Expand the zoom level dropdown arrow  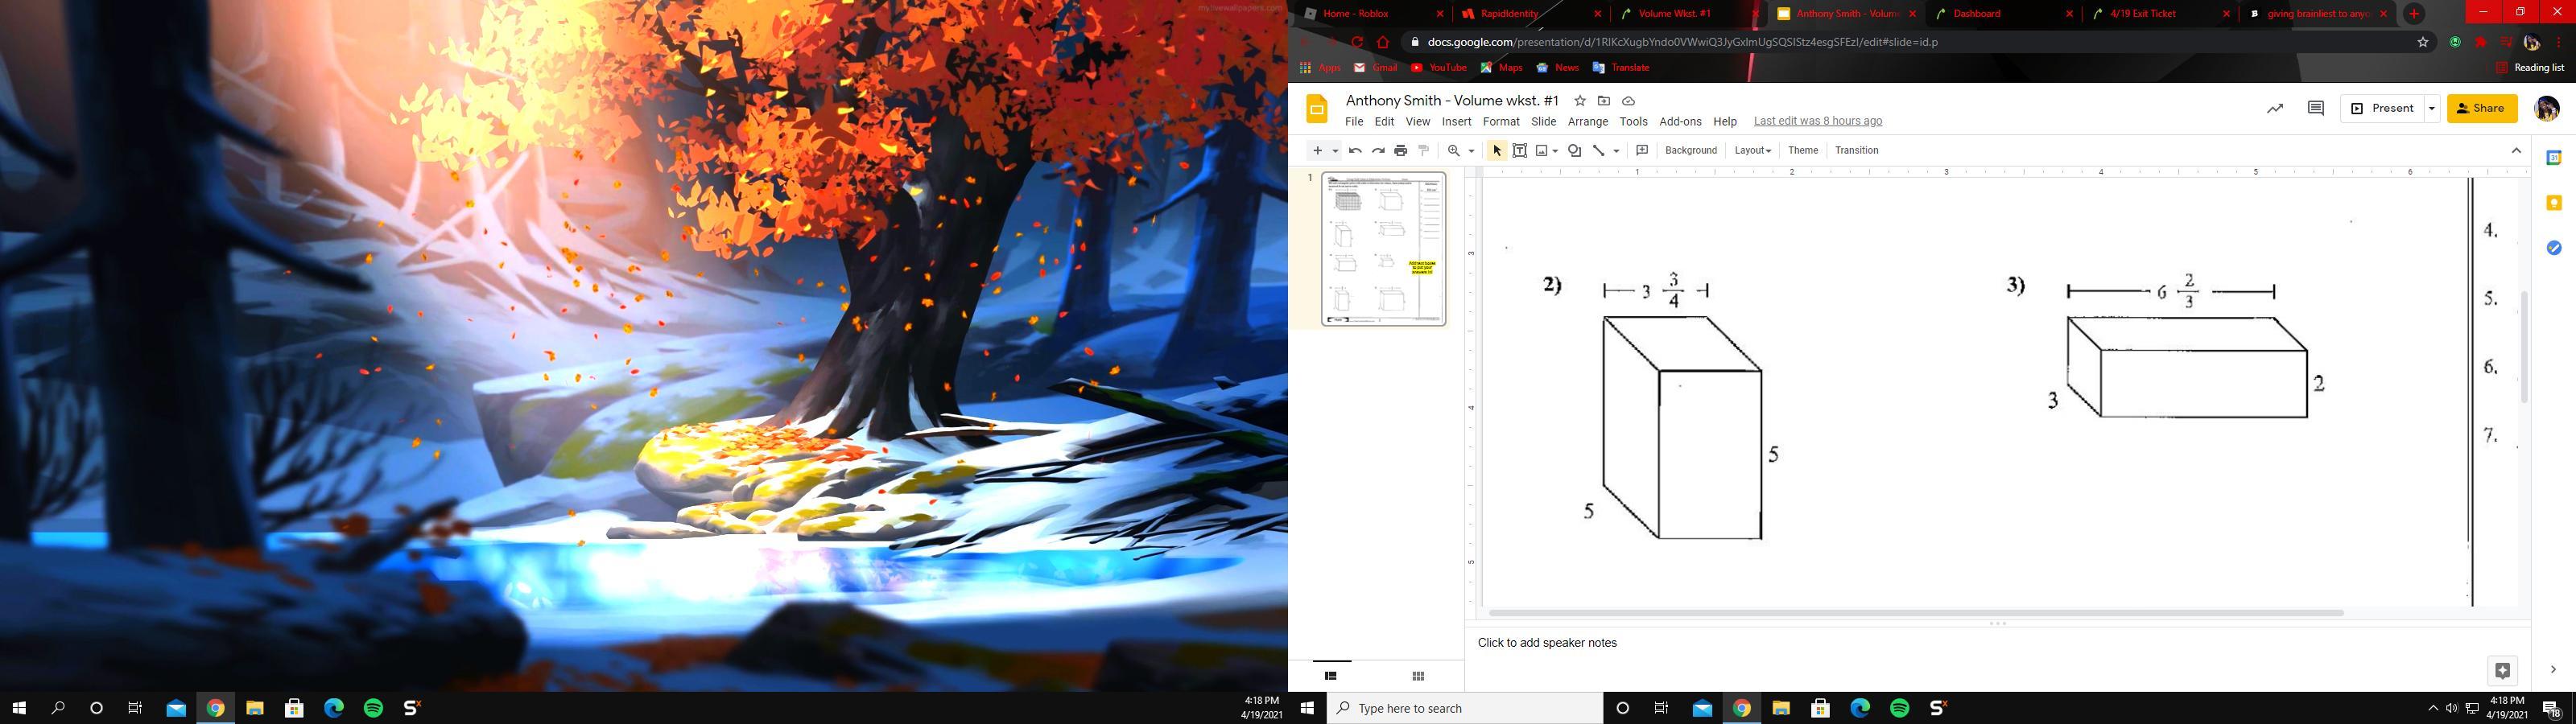[x=1471, y=151]
